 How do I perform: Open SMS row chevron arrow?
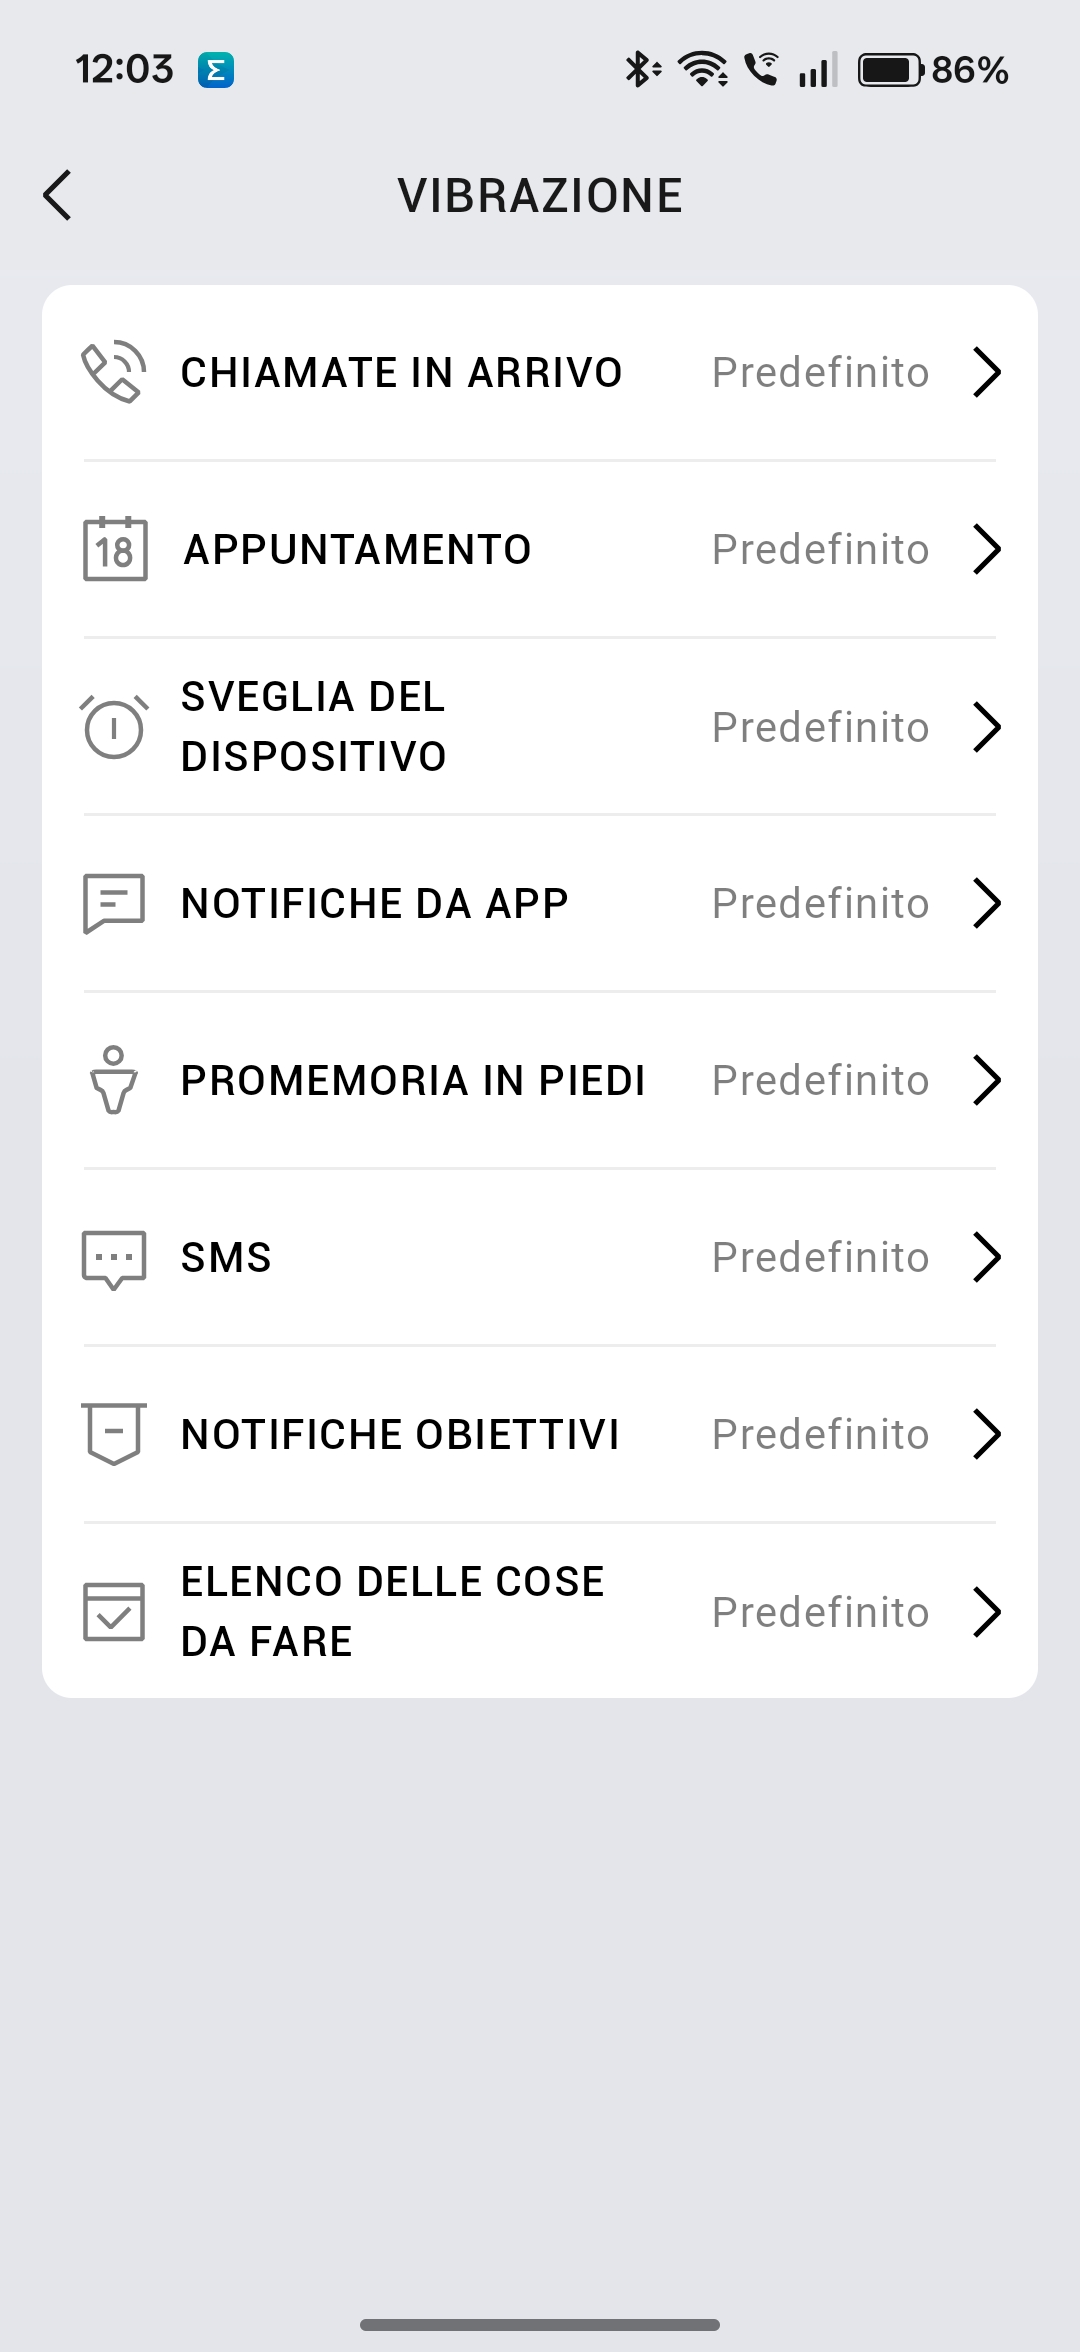(x=987, y=1257)
